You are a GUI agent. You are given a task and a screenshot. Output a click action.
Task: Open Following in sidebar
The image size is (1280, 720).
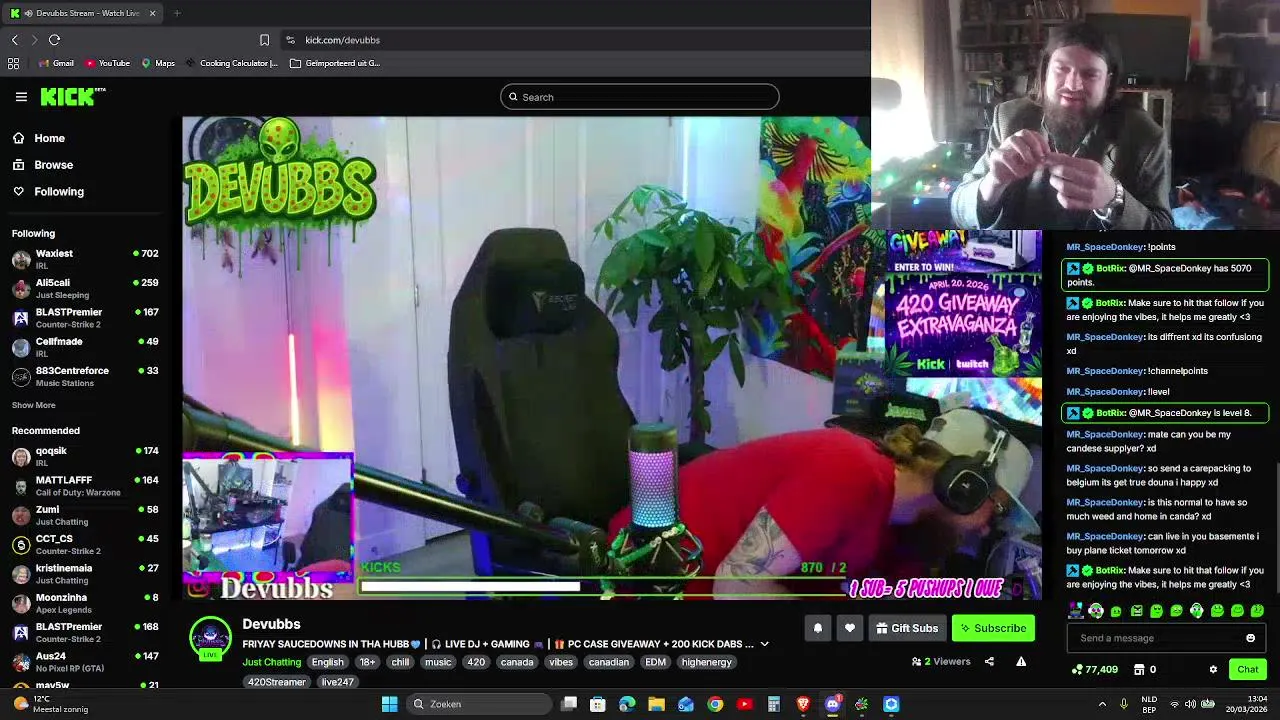[48, 191]
